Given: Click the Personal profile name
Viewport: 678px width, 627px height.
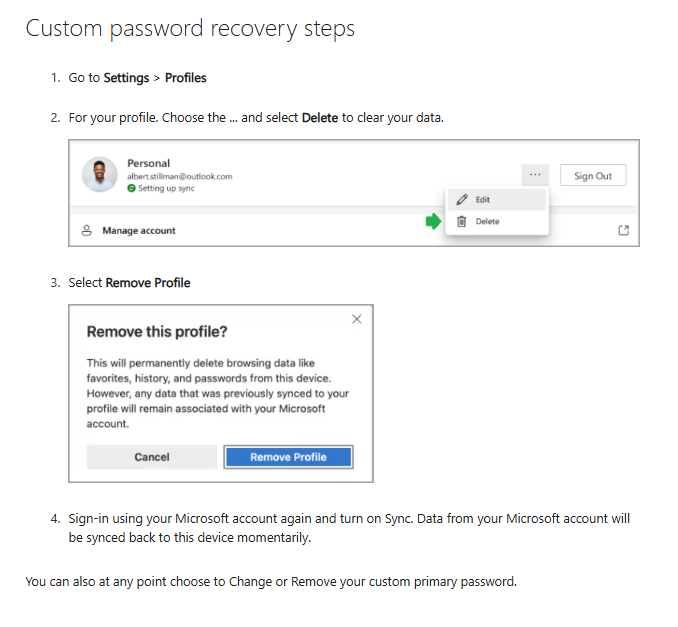Looking at the screenshot, I should pos(148,163).
